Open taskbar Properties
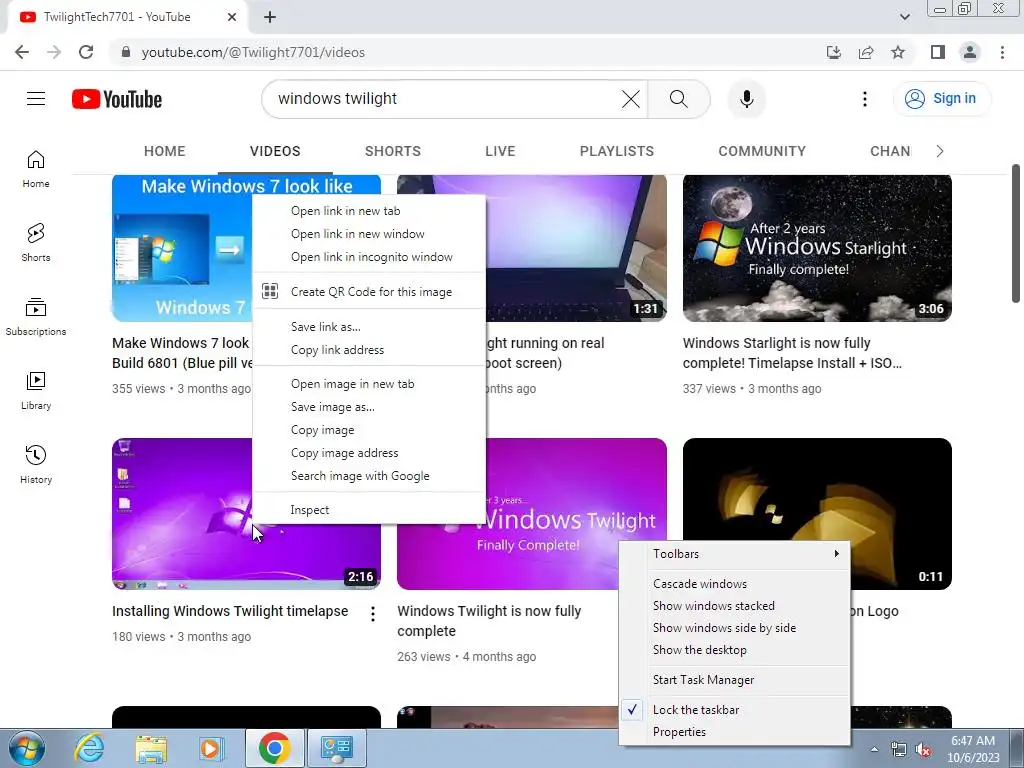Image resolution: width=1024 pixels, height=768 pixels. tap(734, 732)
